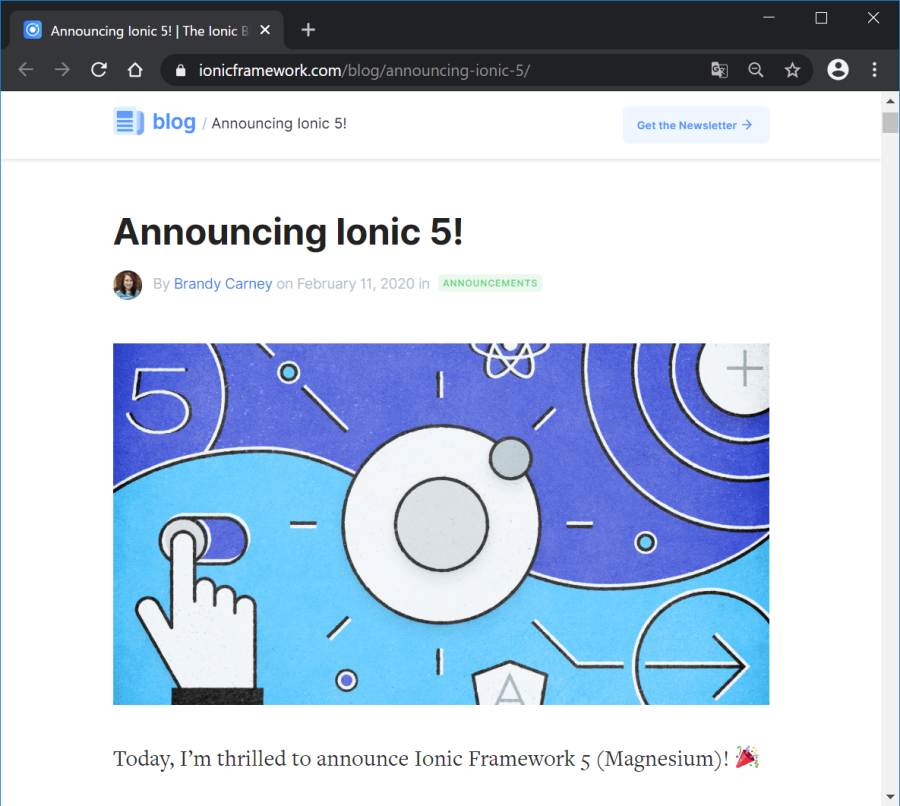The width and height of the screenshot is (900, 806).
Task: Open the Chrome profile account icon
Action: [x=838, y=70]
